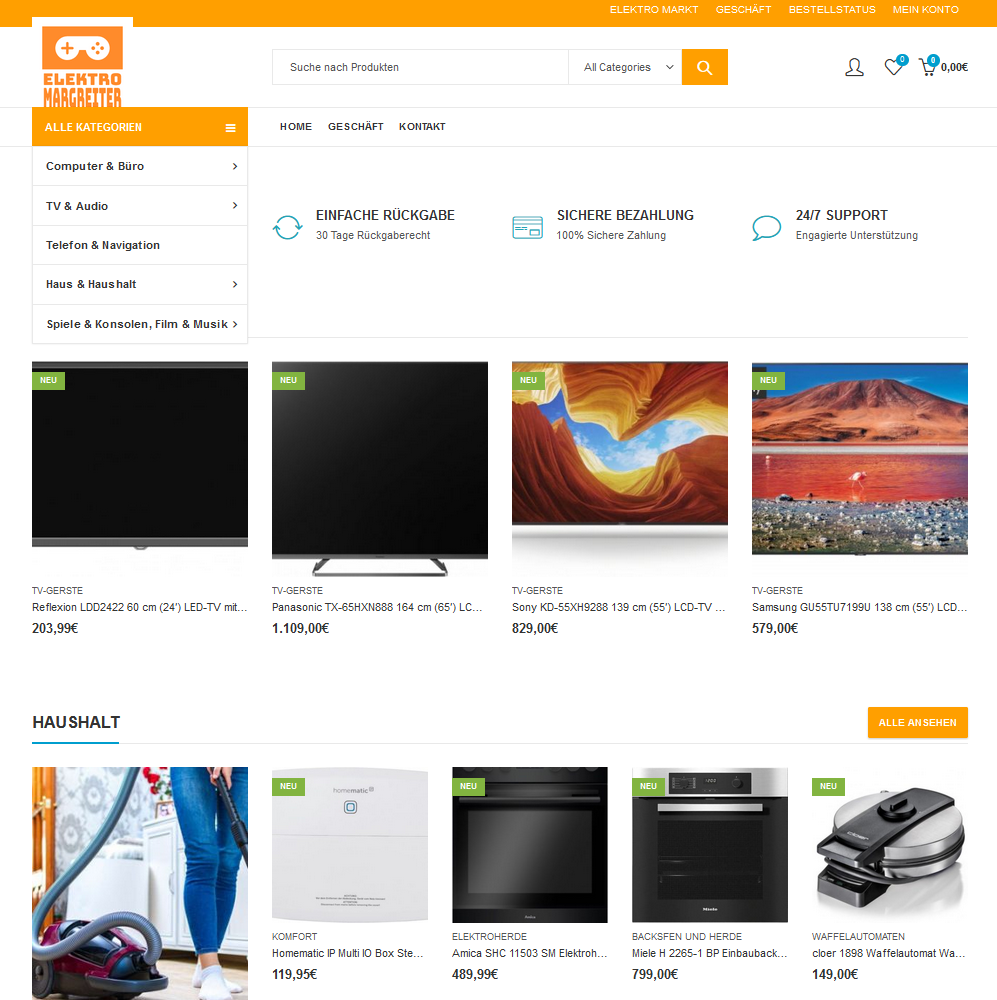Focus the Suche nach Produkten field
997x1000 pixels.
coord(420,67)
